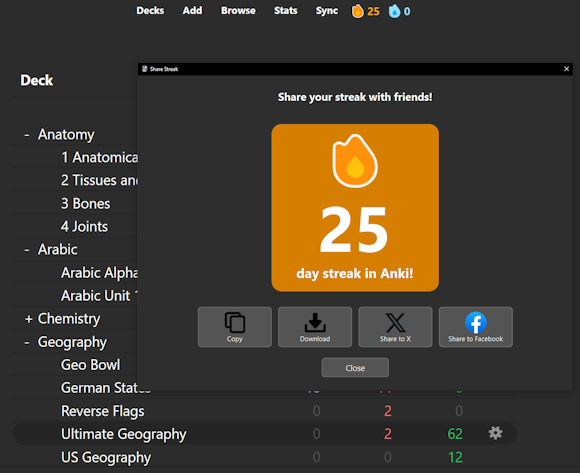The width and height of the screenshot is (580, 473).
Task: Expand the Chemistry deck group
Action: pyautogui.click(x=28, y=319)
